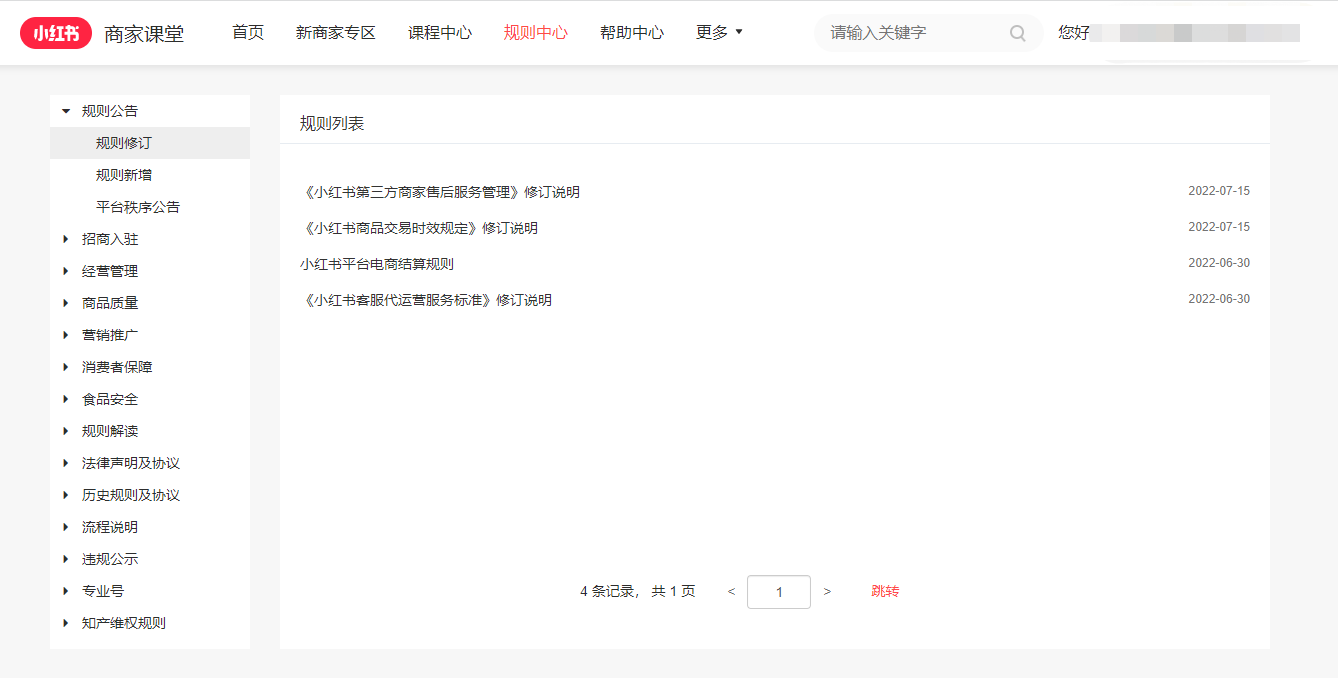Open 帮助中心 from the top nav
The image size is (1338, 678).
(632, 33)
